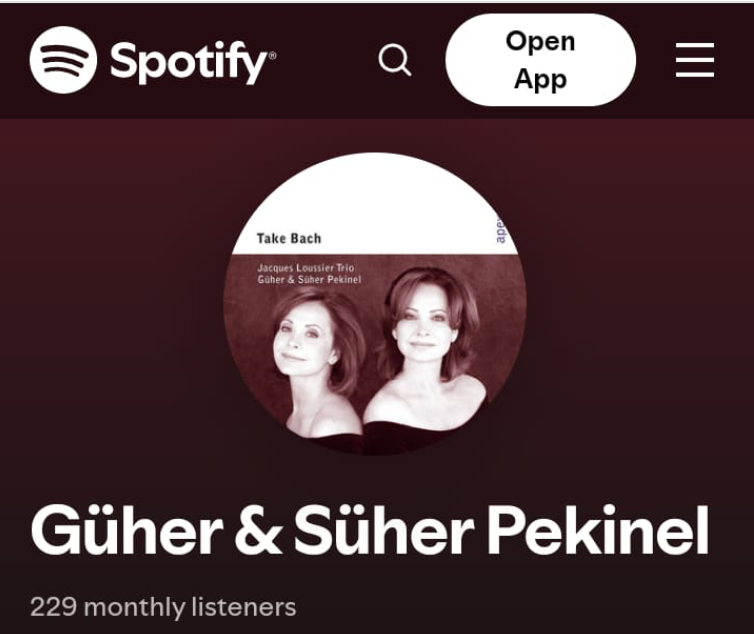Click the ampersand in the artist heading
This screenshot has width=754, height=634.
258,531
